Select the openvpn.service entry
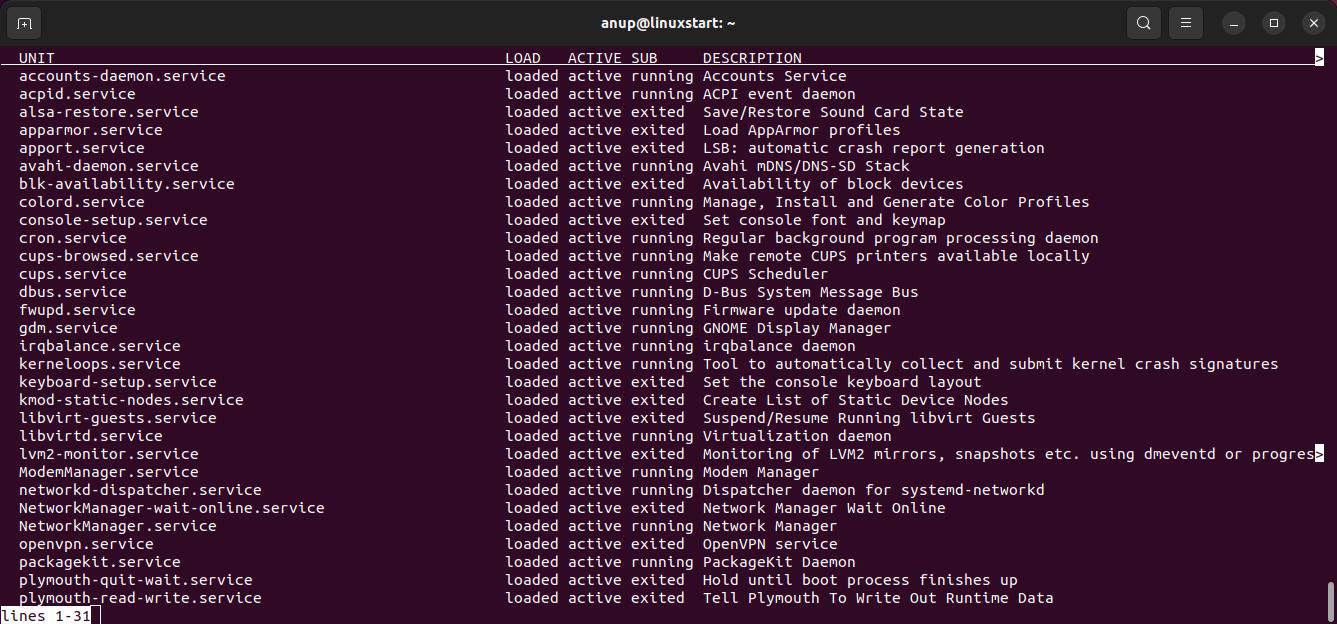Screen dimensions: 1337x624 pyautogui.click(x=85, y=543)
